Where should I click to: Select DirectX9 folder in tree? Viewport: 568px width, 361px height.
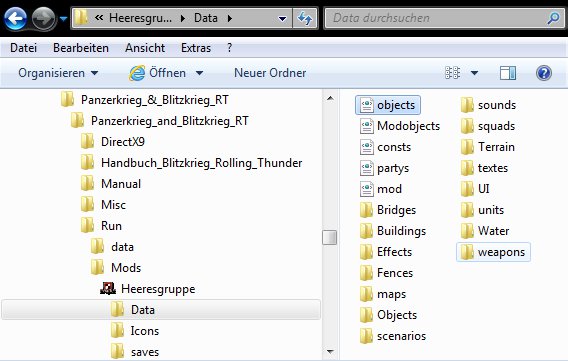[x=123, y=142]
